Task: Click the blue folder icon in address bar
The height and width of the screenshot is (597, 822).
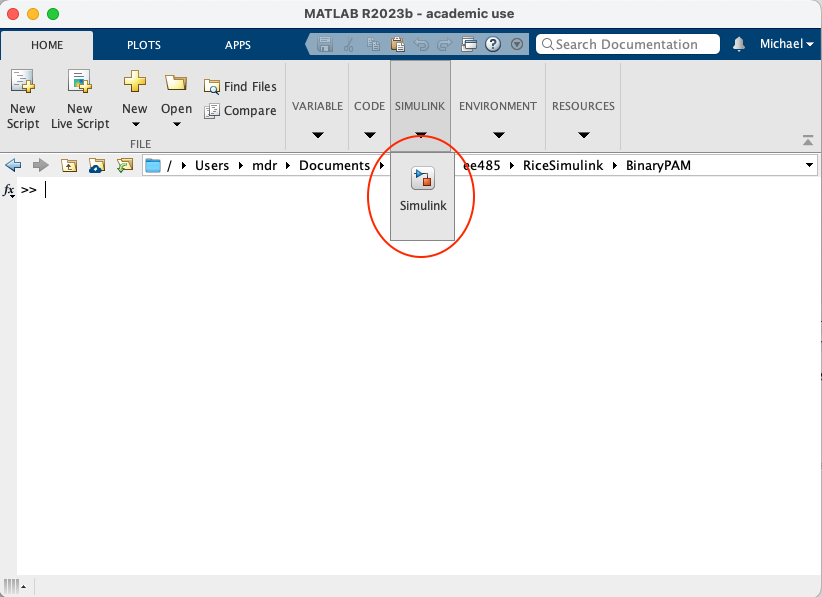Action: (153, 166)
